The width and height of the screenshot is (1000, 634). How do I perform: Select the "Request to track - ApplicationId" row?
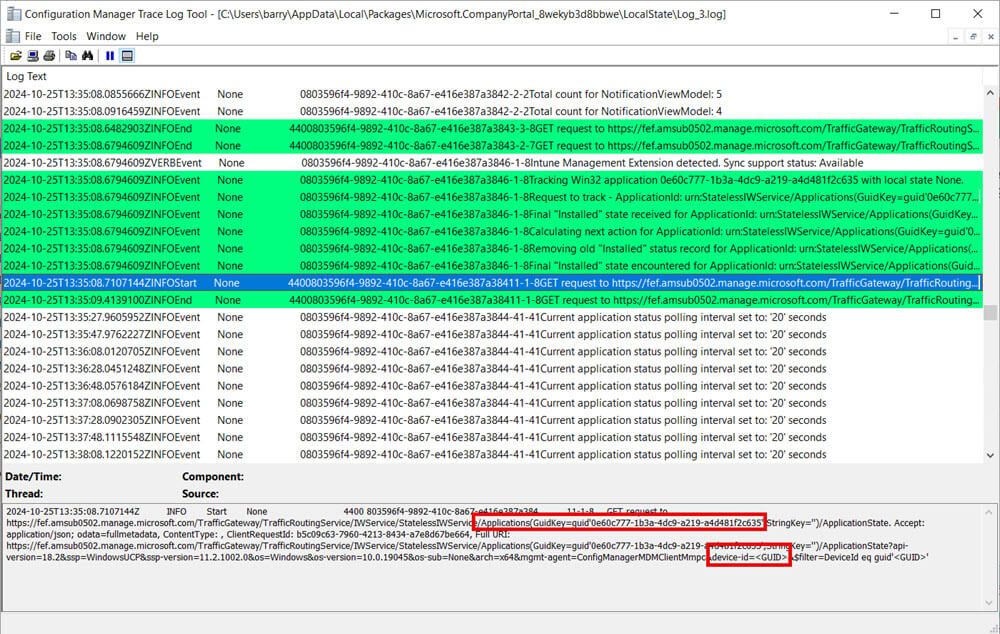[492, 198]
